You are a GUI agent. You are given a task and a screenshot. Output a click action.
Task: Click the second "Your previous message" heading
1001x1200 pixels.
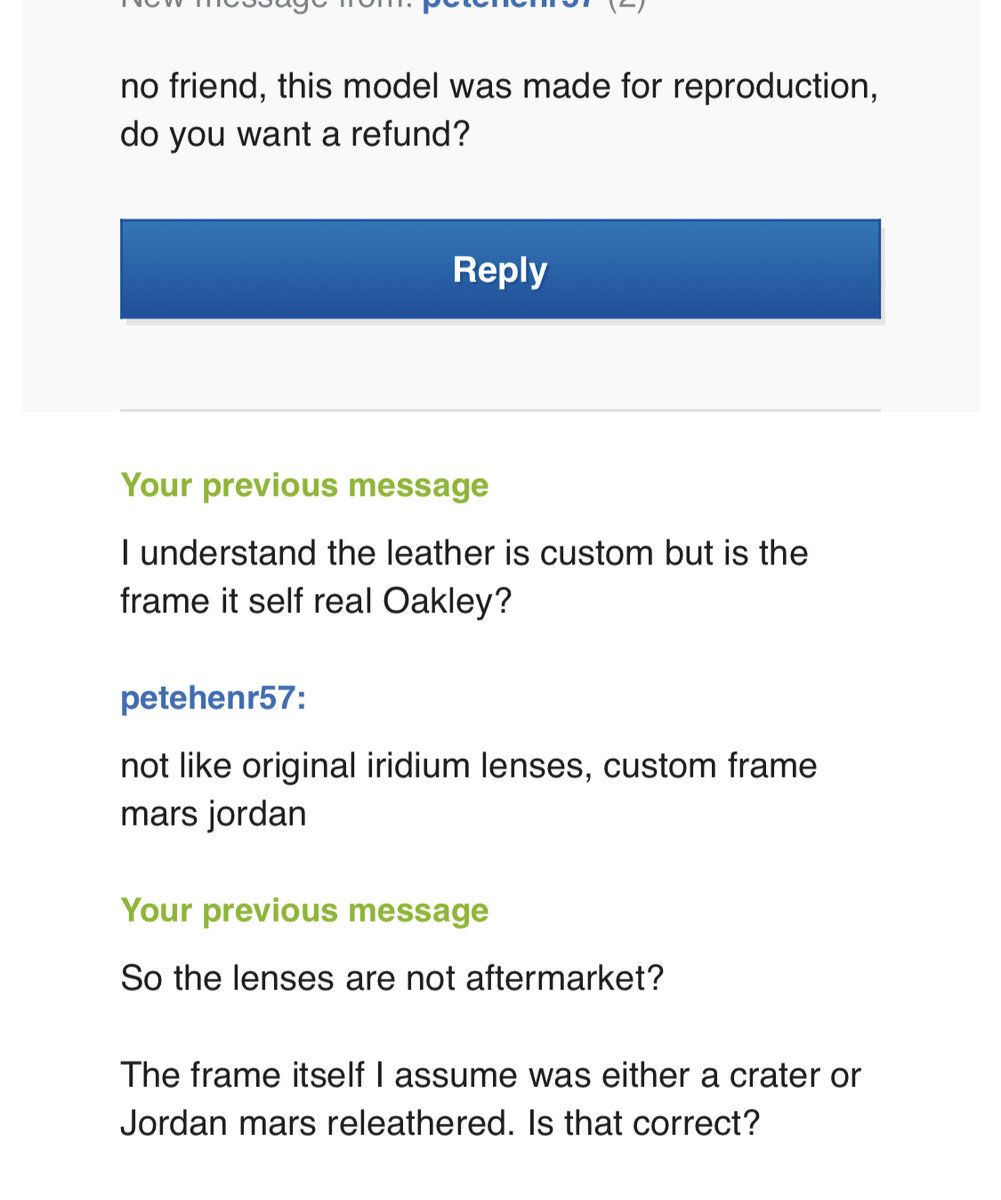coord(304,910)
